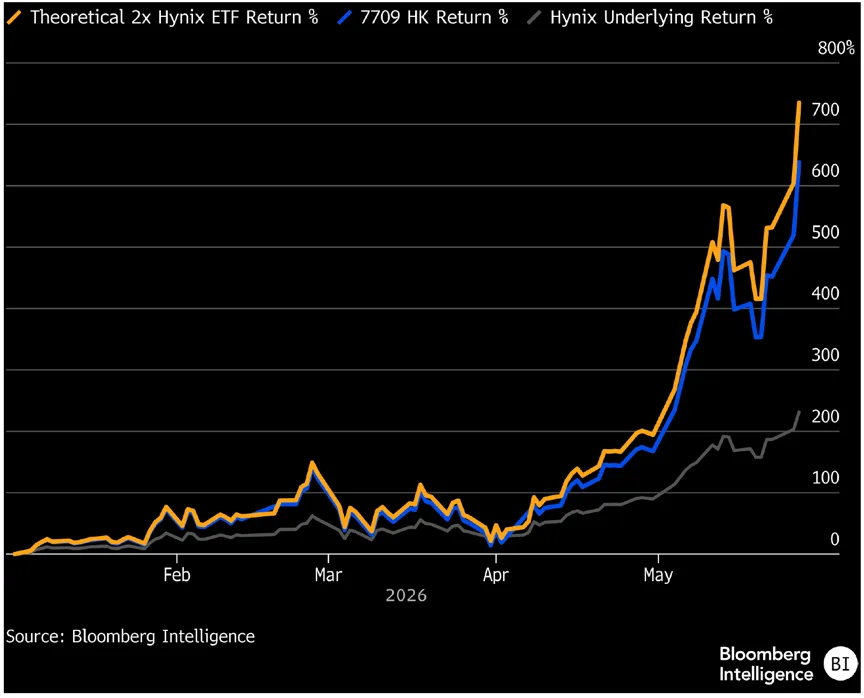Image resolution: width=864 pixels, height=698 pixels.
Task: Click the gray Hynix Underlying legend marker
Action: tap(534, 17)
